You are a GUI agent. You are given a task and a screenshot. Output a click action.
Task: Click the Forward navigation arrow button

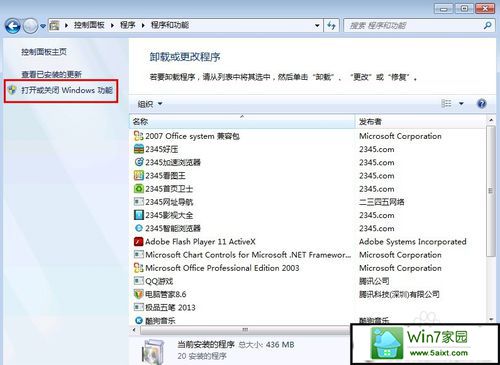[x=31, y=26]
